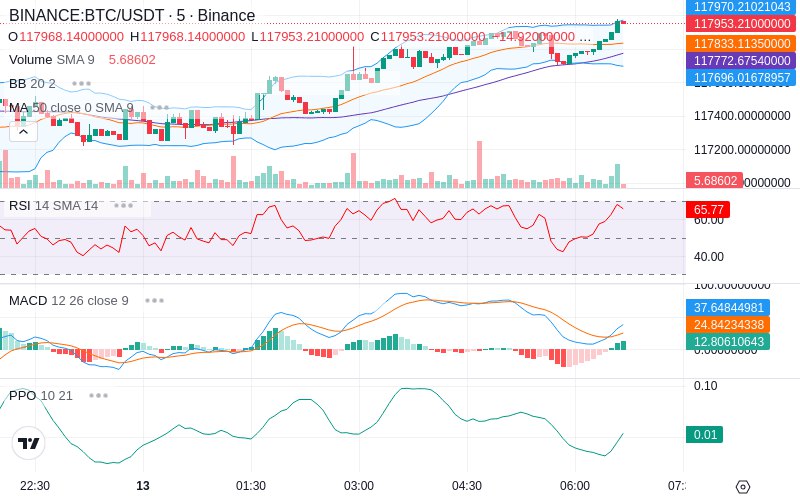
Task: Open more options for MACD indicator
Action: (x=154, y=301)
